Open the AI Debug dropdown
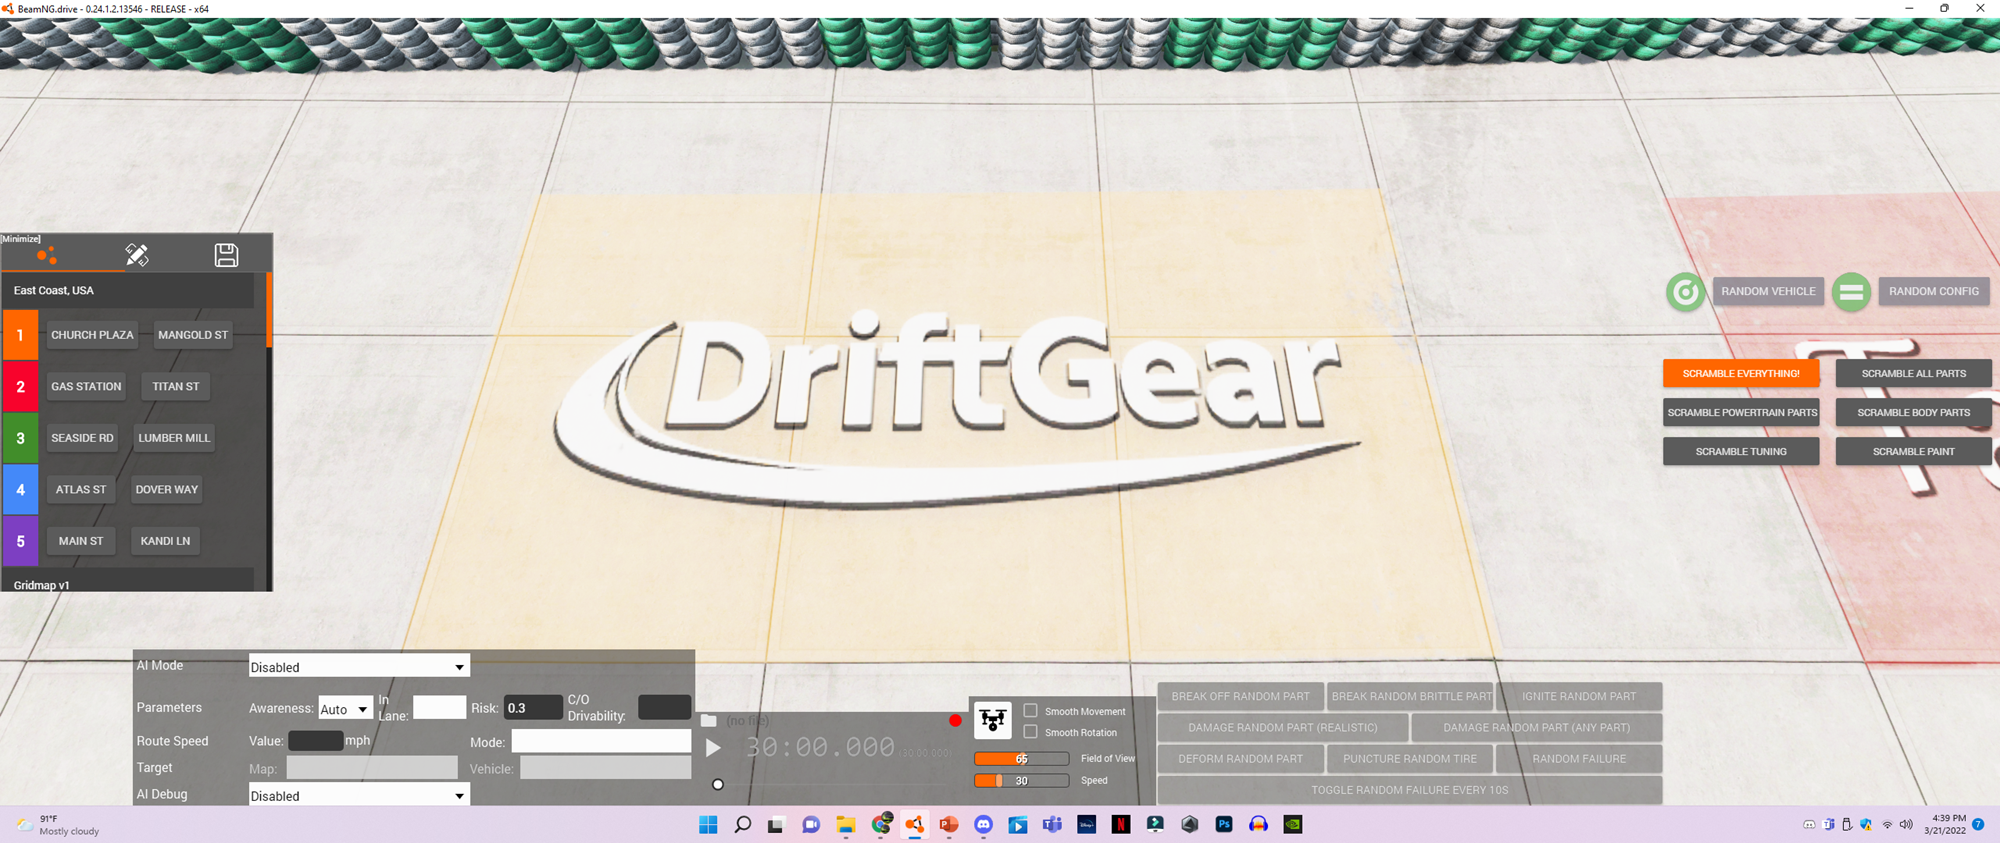Viewport: 2000px width, 843px height. coord(359,795)
